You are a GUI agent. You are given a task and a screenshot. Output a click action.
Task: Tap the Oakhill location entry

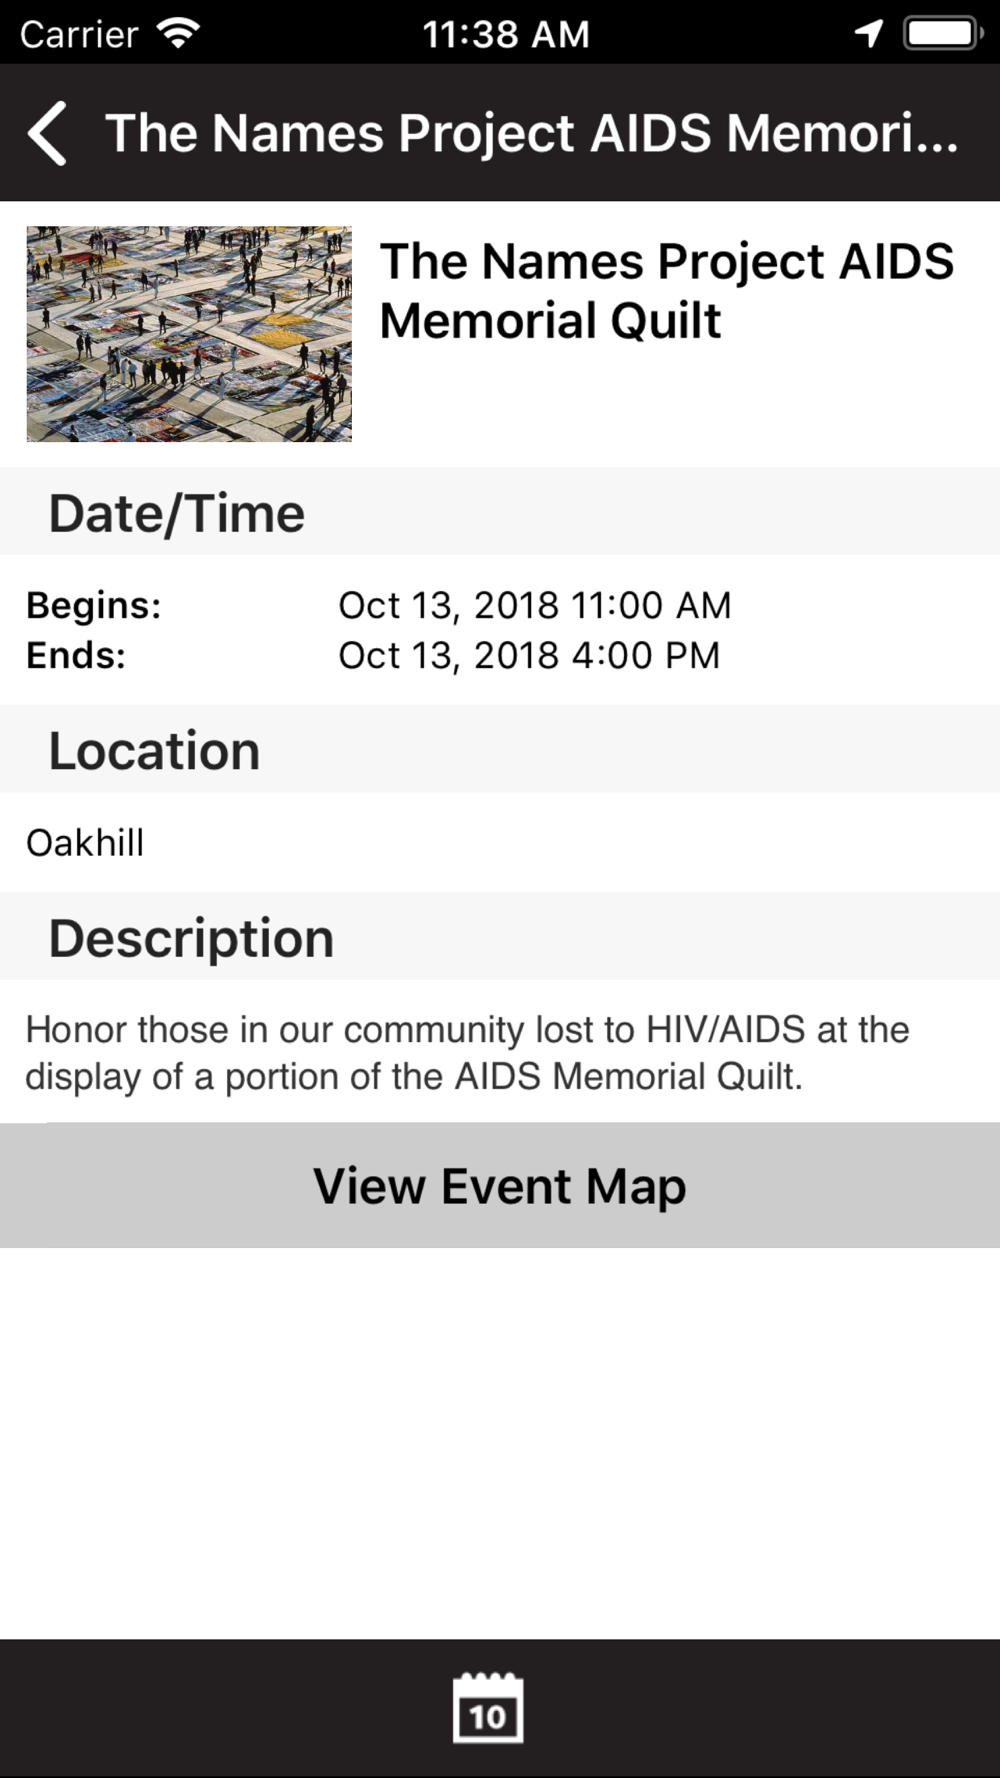(x=85, y=843)
